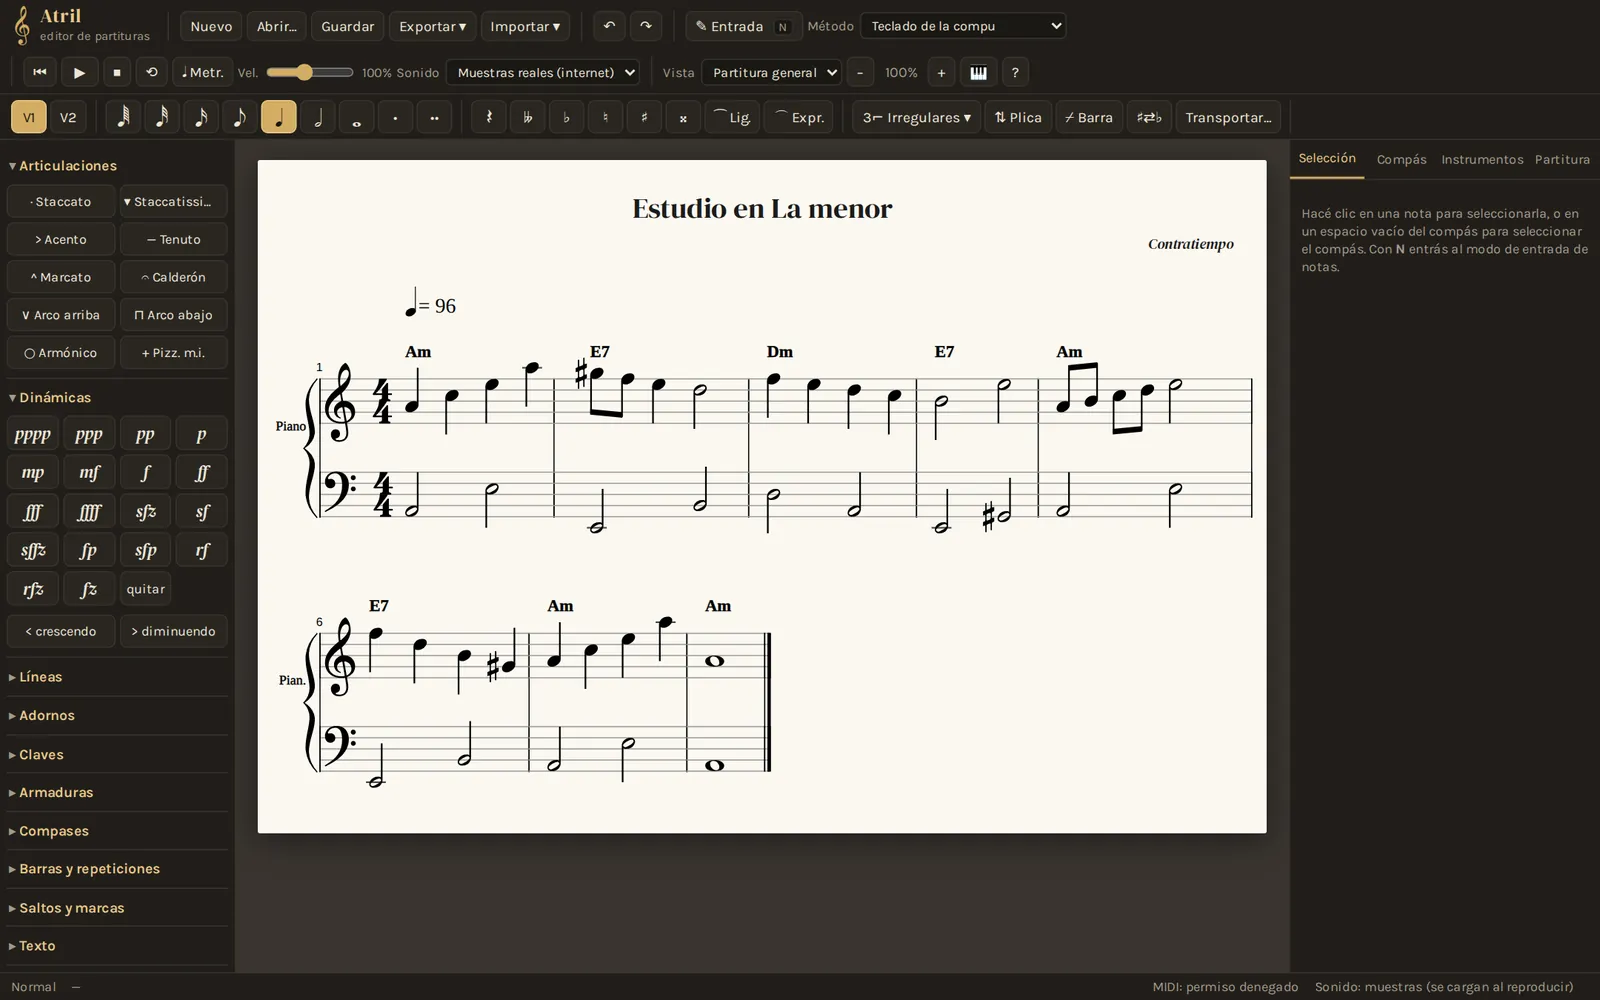Toggle note Entrada mode
This screenshot has height=1000, width=1600.
pyautogui.click(x=743, y=26)
